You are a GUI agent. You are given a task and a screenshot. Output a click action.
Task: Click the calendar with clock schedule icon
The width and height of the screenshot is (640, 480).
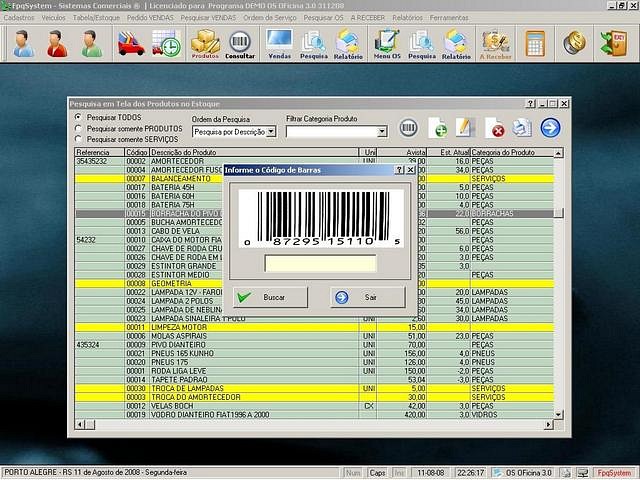point(166,43)
